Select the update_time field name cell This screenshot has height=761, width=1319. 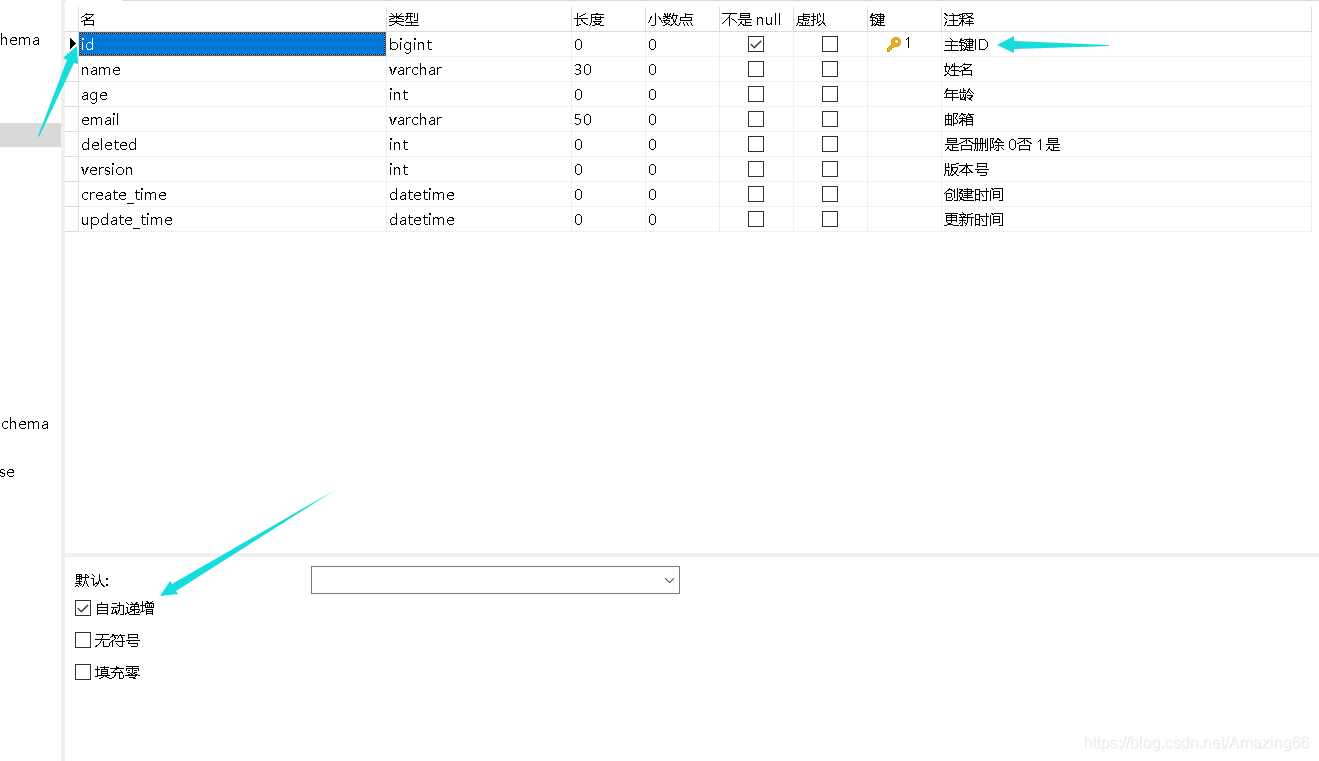[232, 219]
